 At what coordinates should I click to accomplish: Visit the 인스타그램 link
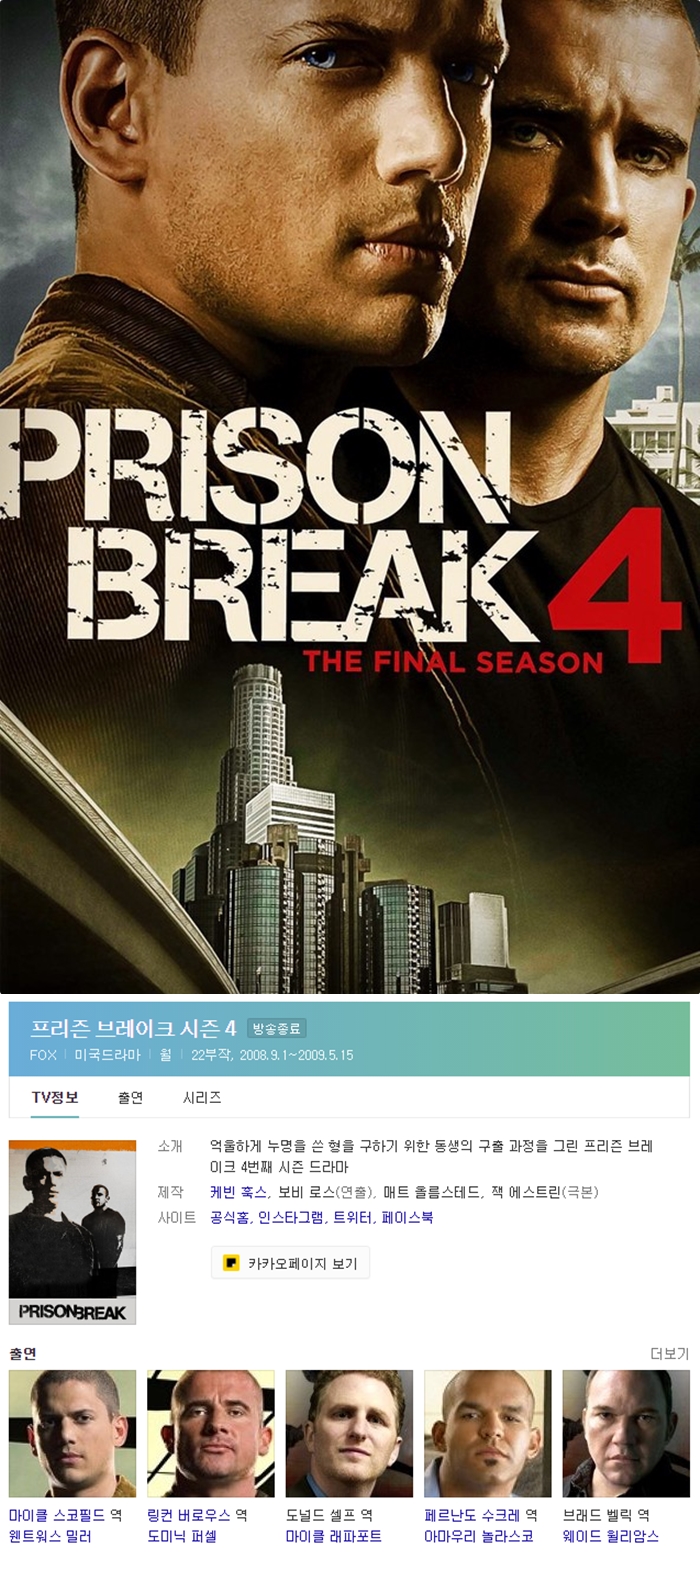tap(291, 1217)
